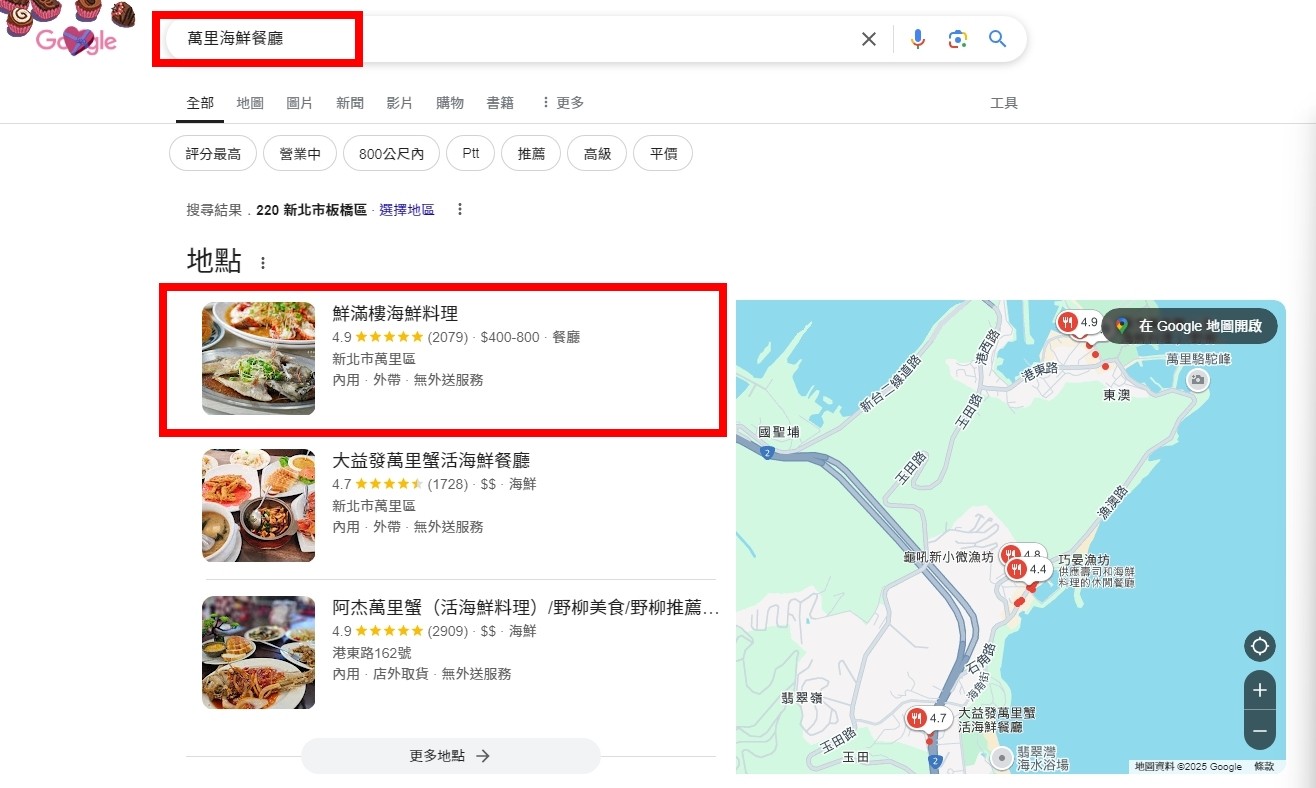The image size is (1316, 788).
Task: Click the 更多地點 button
Action: coord(450,756)
